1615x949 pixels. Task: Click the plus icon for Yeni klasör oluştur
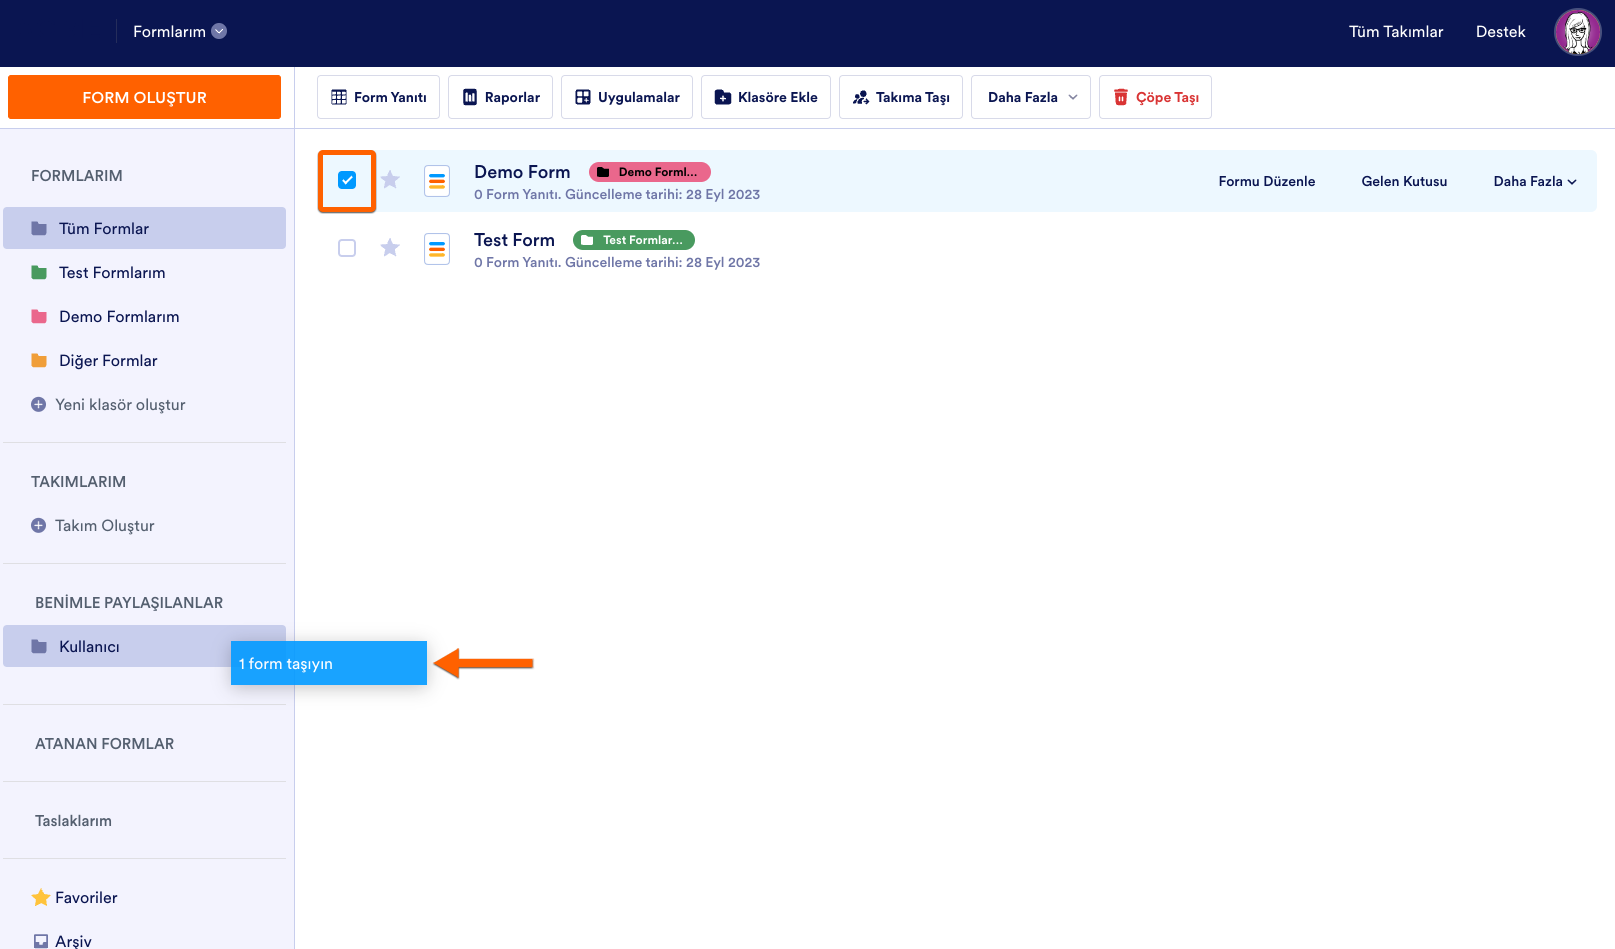click(39, 405)
